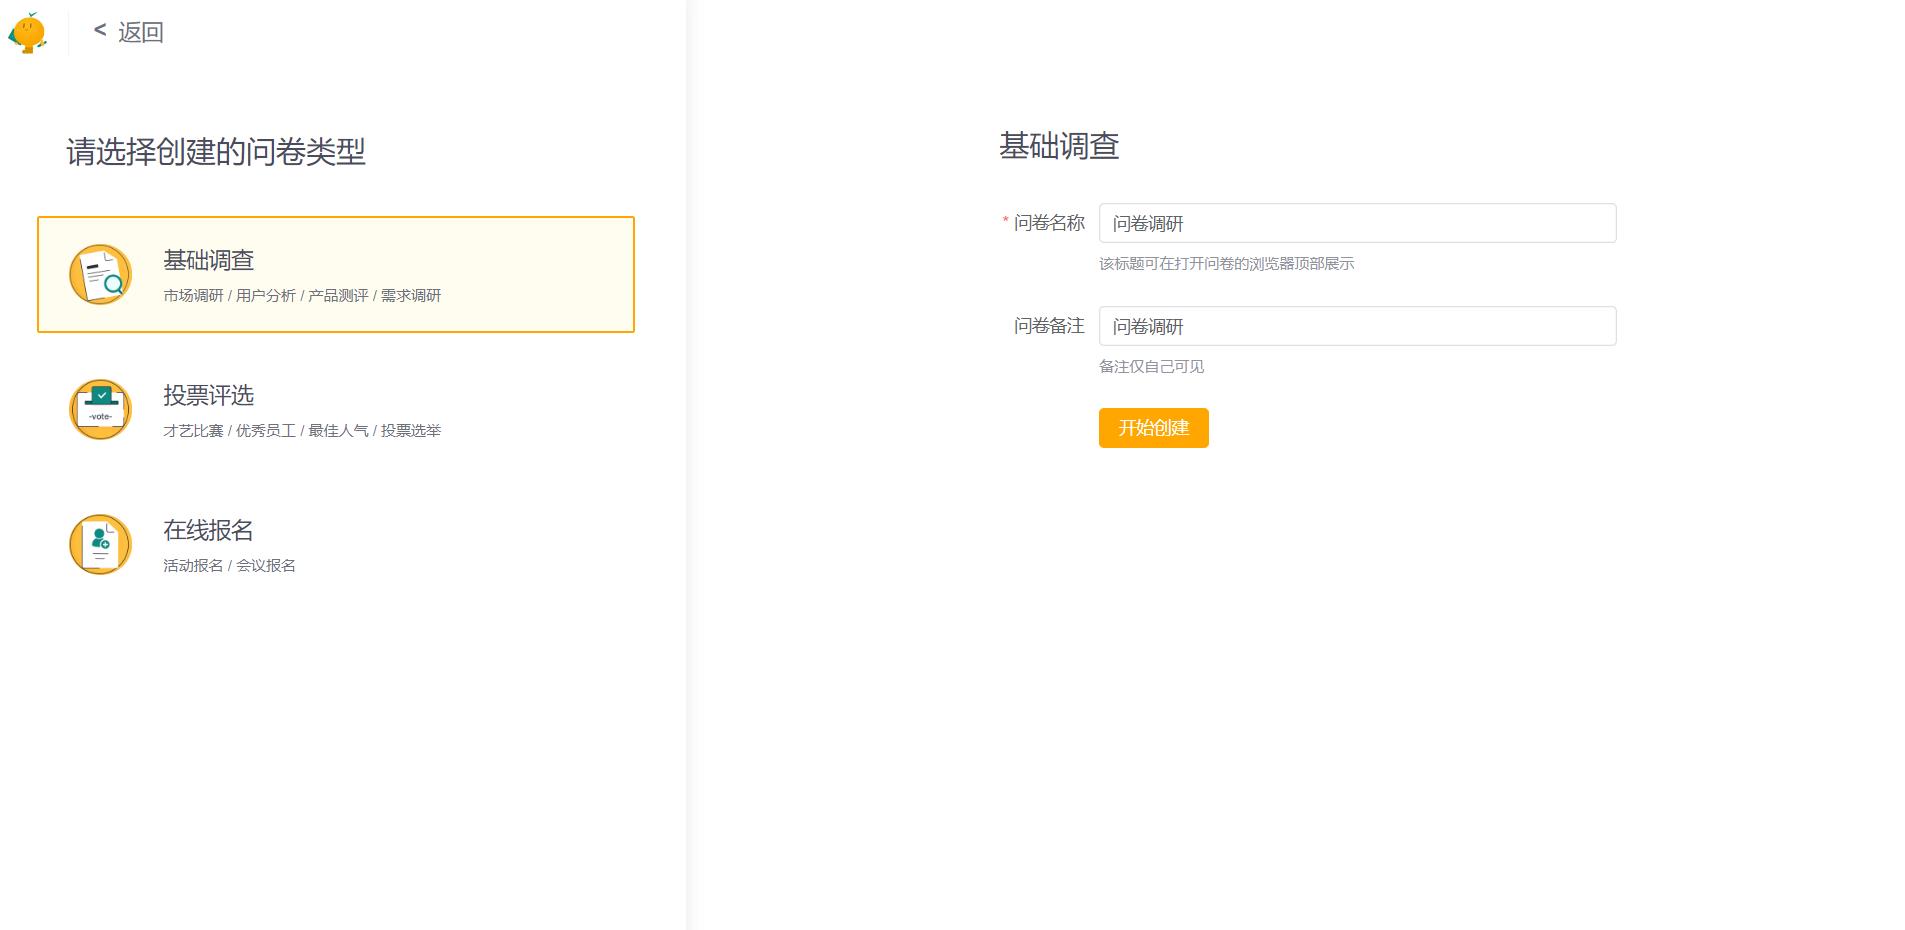
Task: Go back via 返回 link
Action: coord(128,32)
